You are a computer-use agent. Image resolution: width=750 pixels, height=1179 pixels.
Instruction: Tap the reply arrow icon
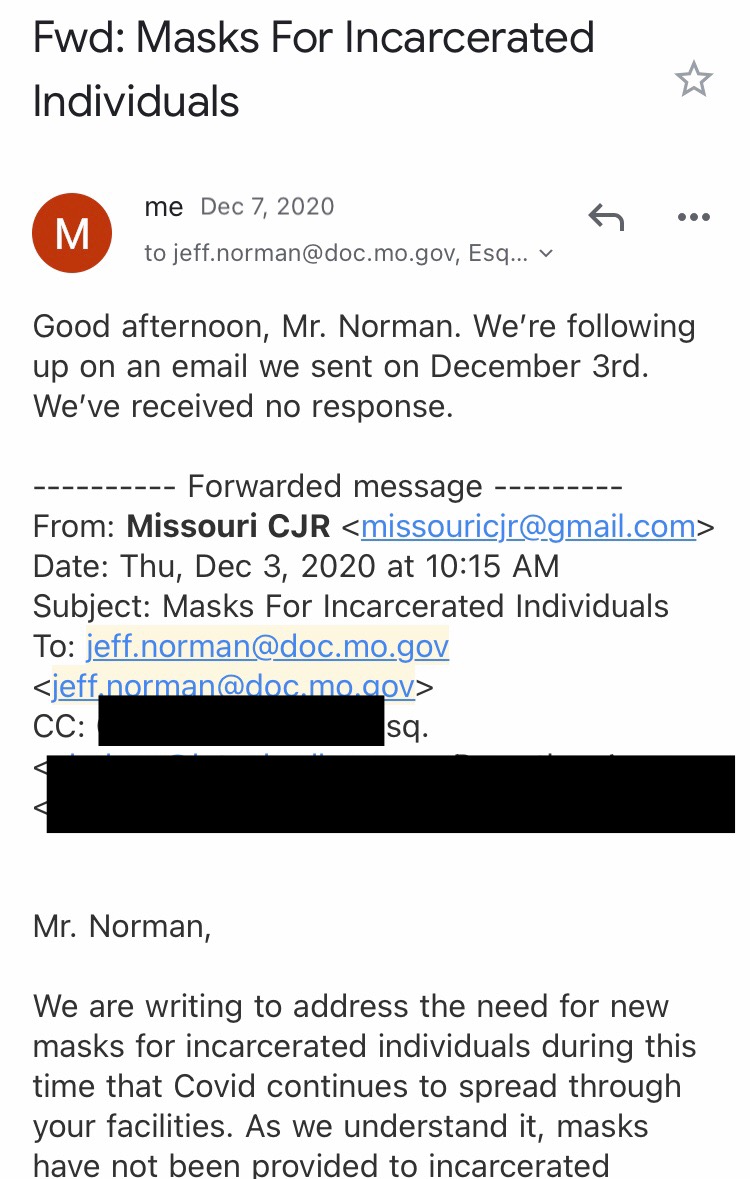point(606,217)
